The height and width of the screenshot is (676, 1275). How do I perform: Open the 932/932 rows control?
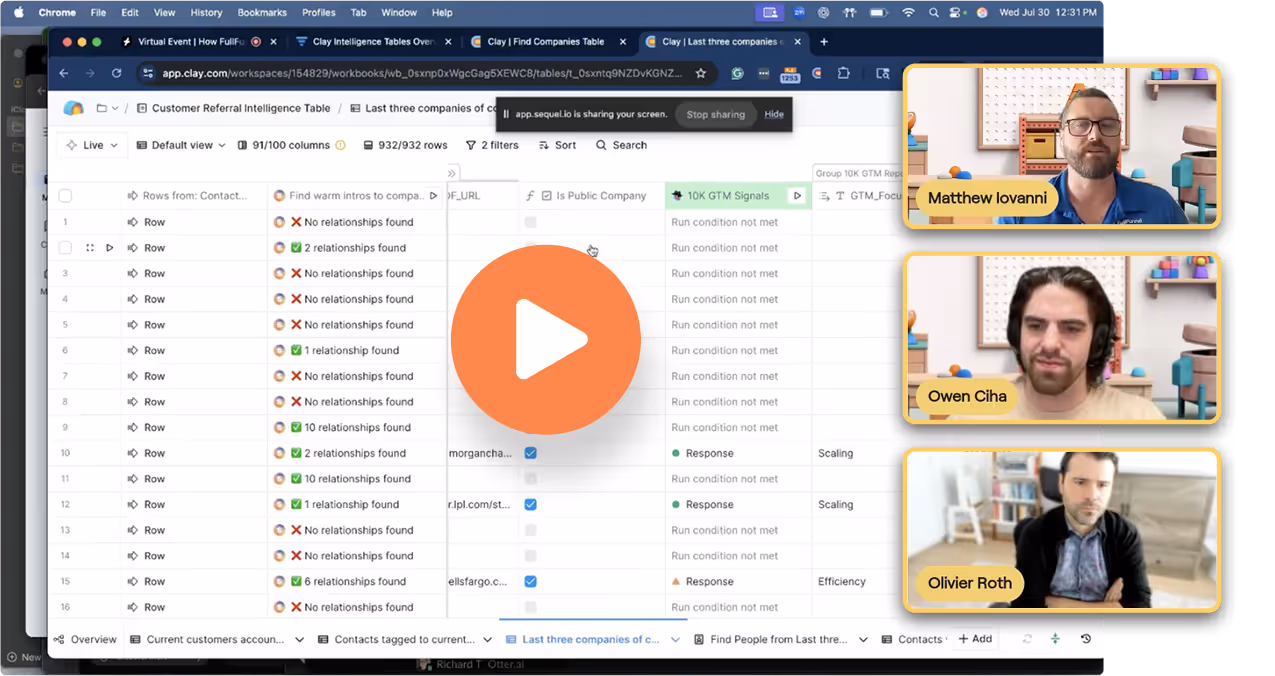[405, 145]
